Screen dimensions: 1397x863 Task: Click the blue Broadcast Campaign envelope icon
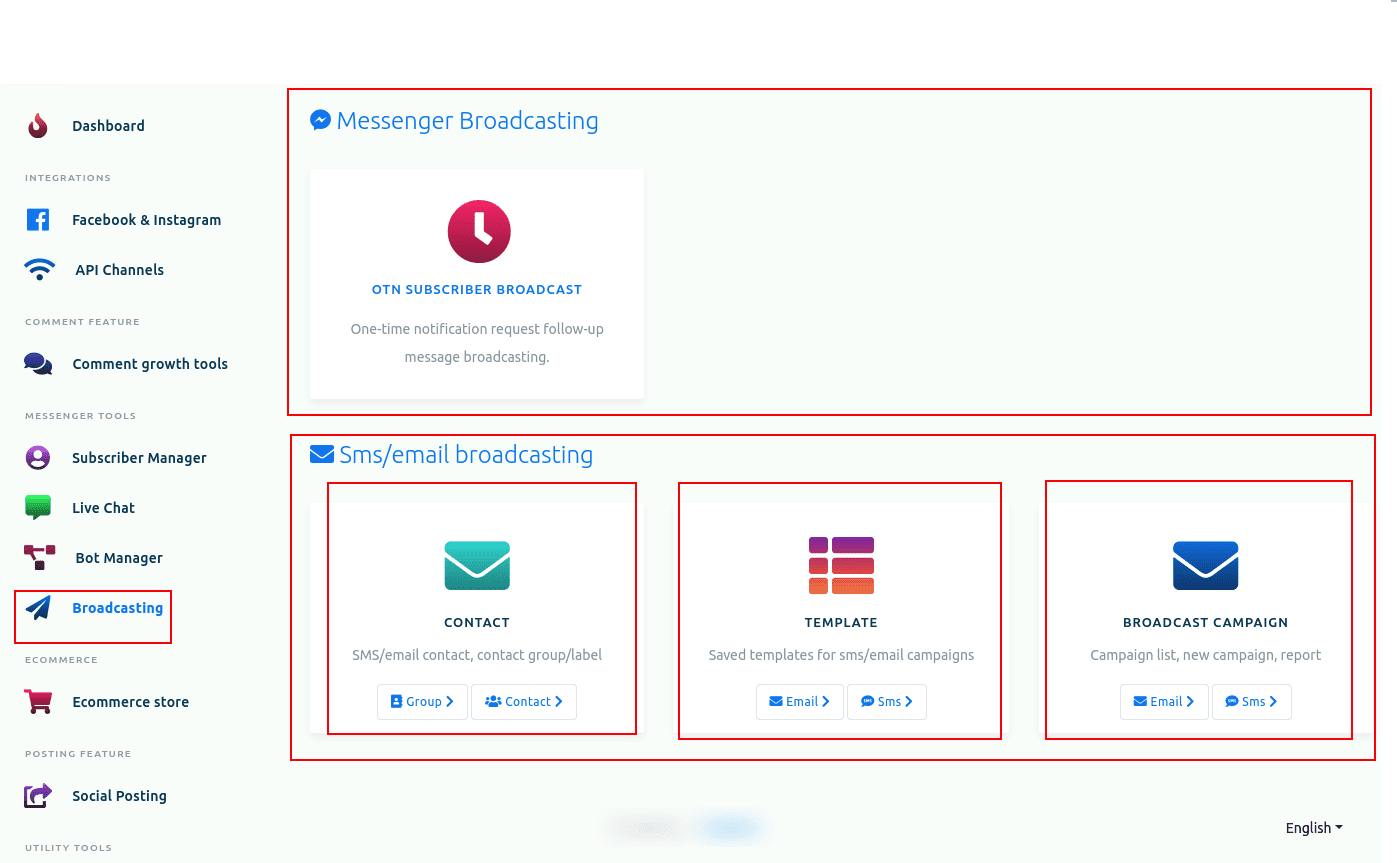pos(1205,566)
